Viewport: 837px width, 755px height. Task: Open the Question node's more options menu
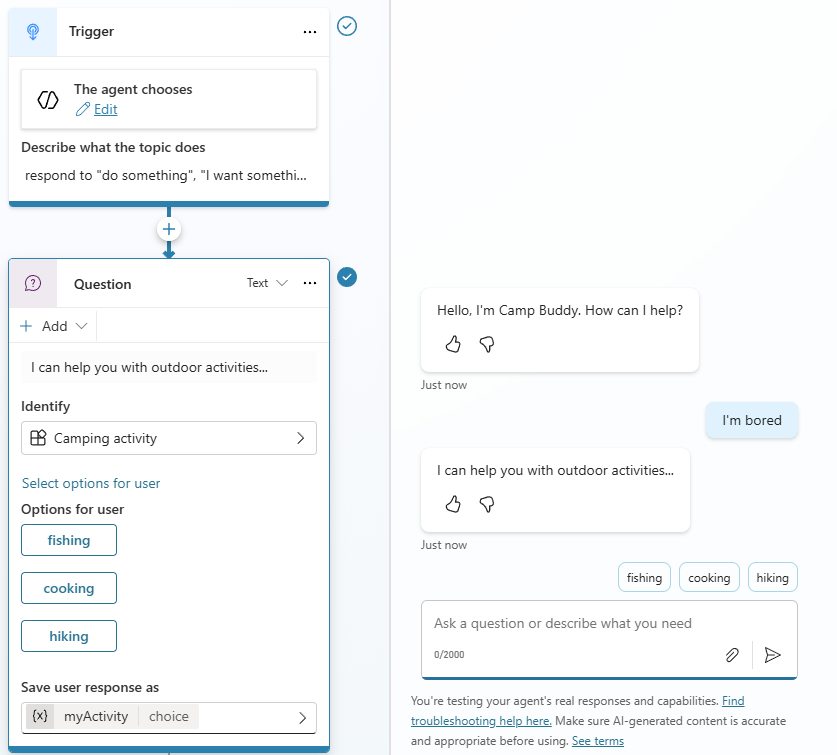tap(311, 283)
